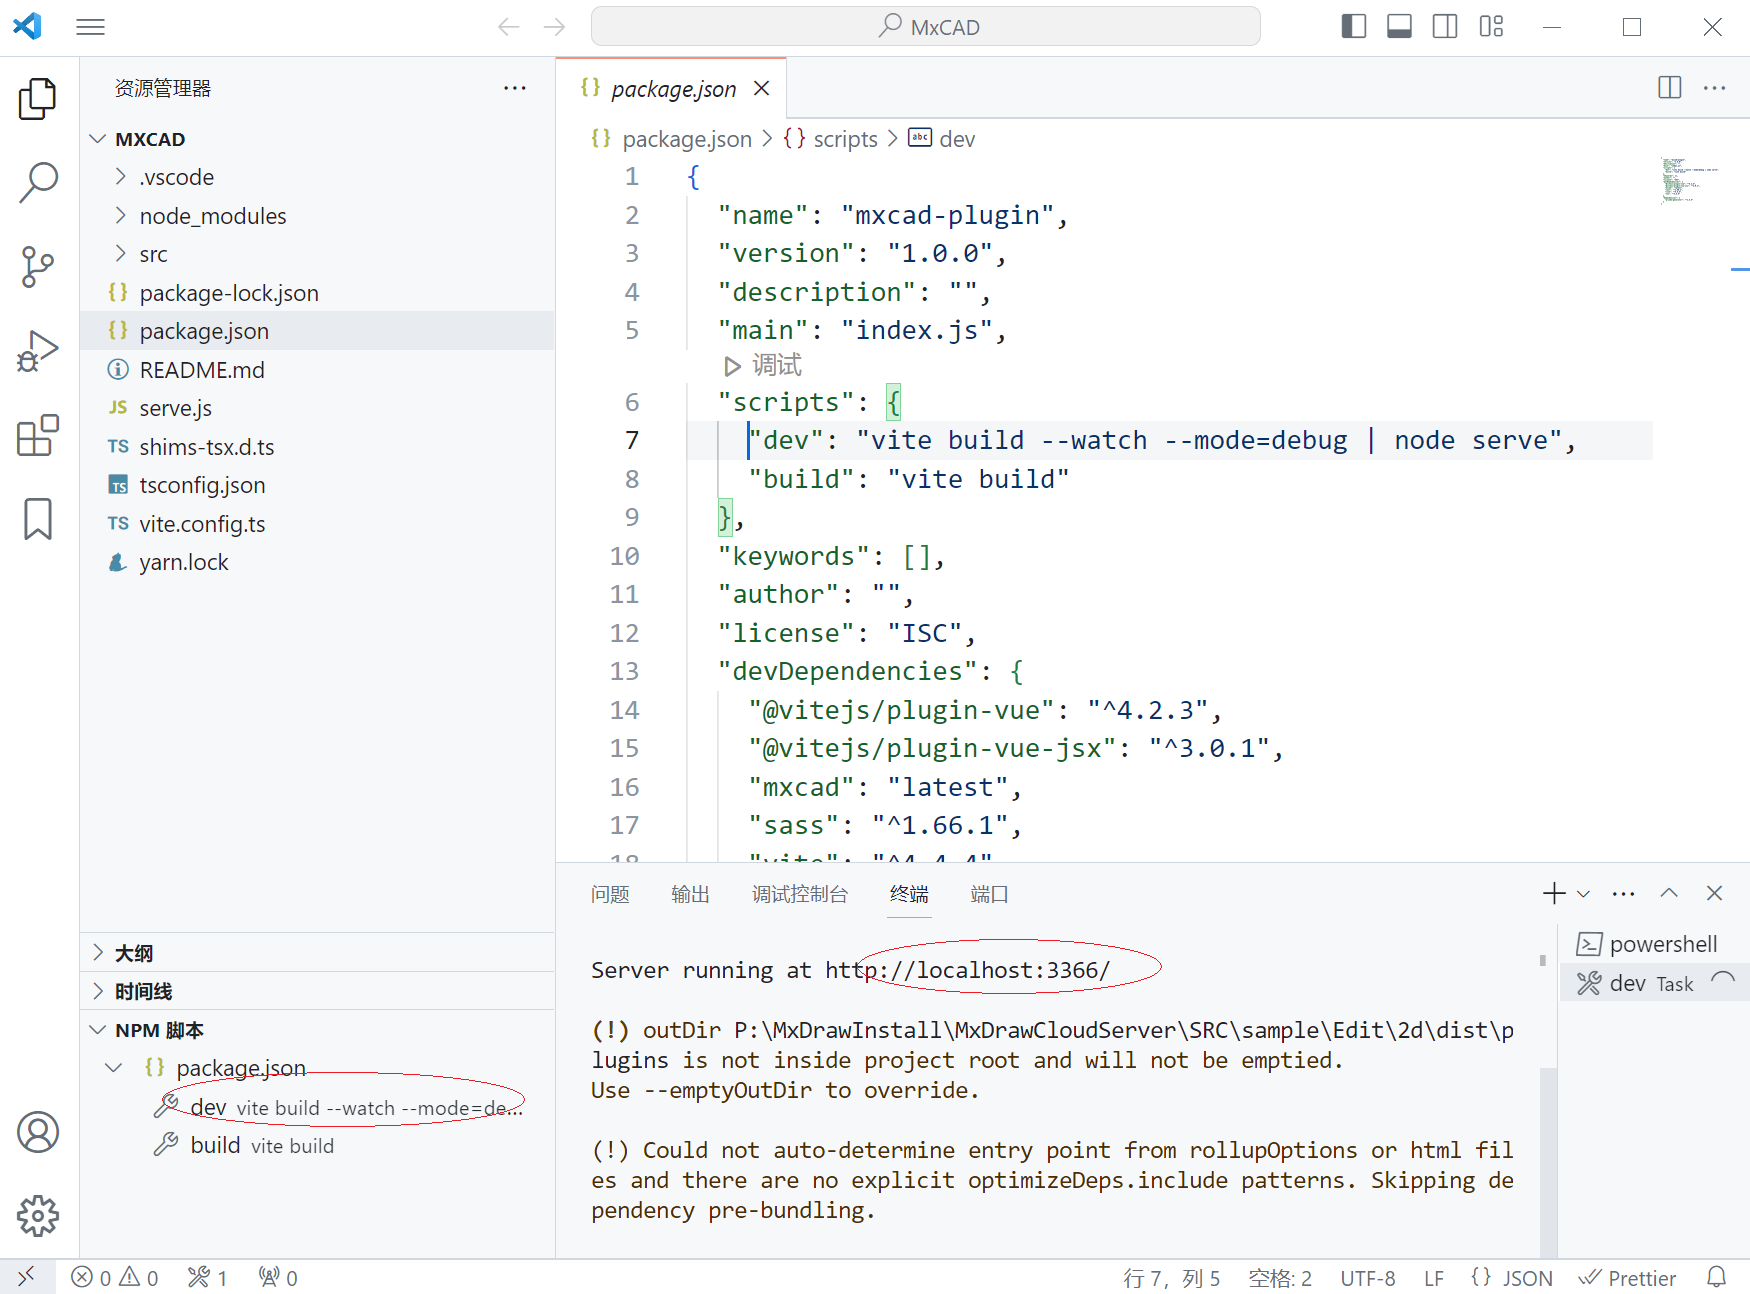Image resolution: width=1750 pixels, height=1294 pixels.
Task: Collapse package.json under NPM scripts
Action: click(317, 1068)
